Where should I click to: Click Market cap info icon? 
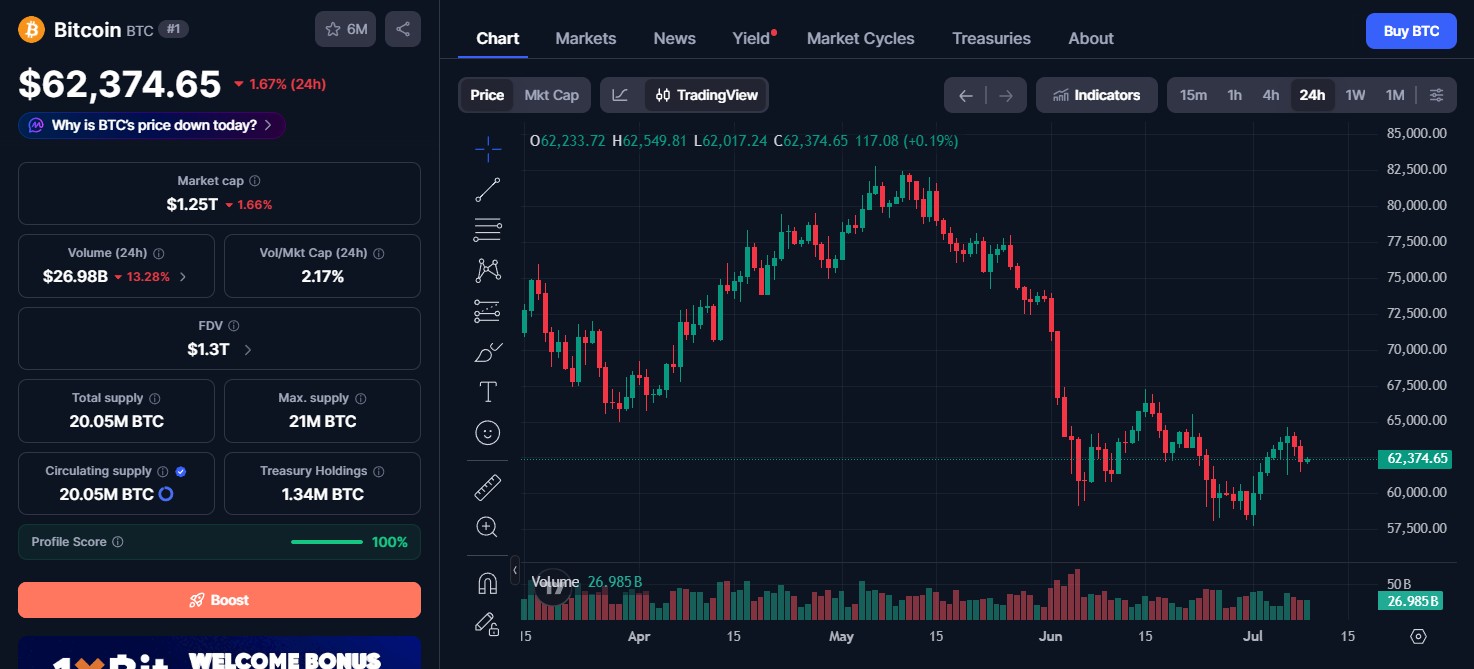point(255,181)
